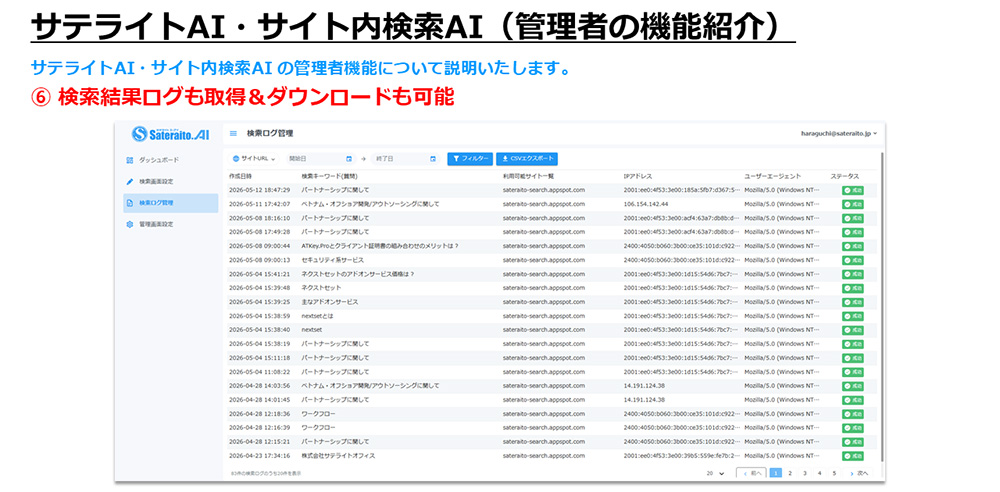Click success badge for 2026-04-28 12:18:36 row

[x=853, y=414]
